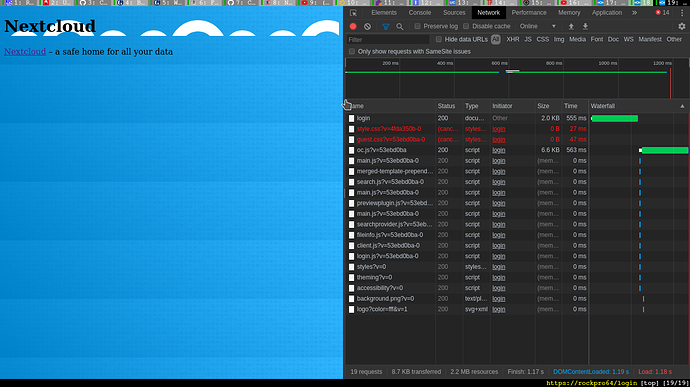Check Only show requests with SameSite issues
Screen dimensions: 690x387
click(352, 52)
